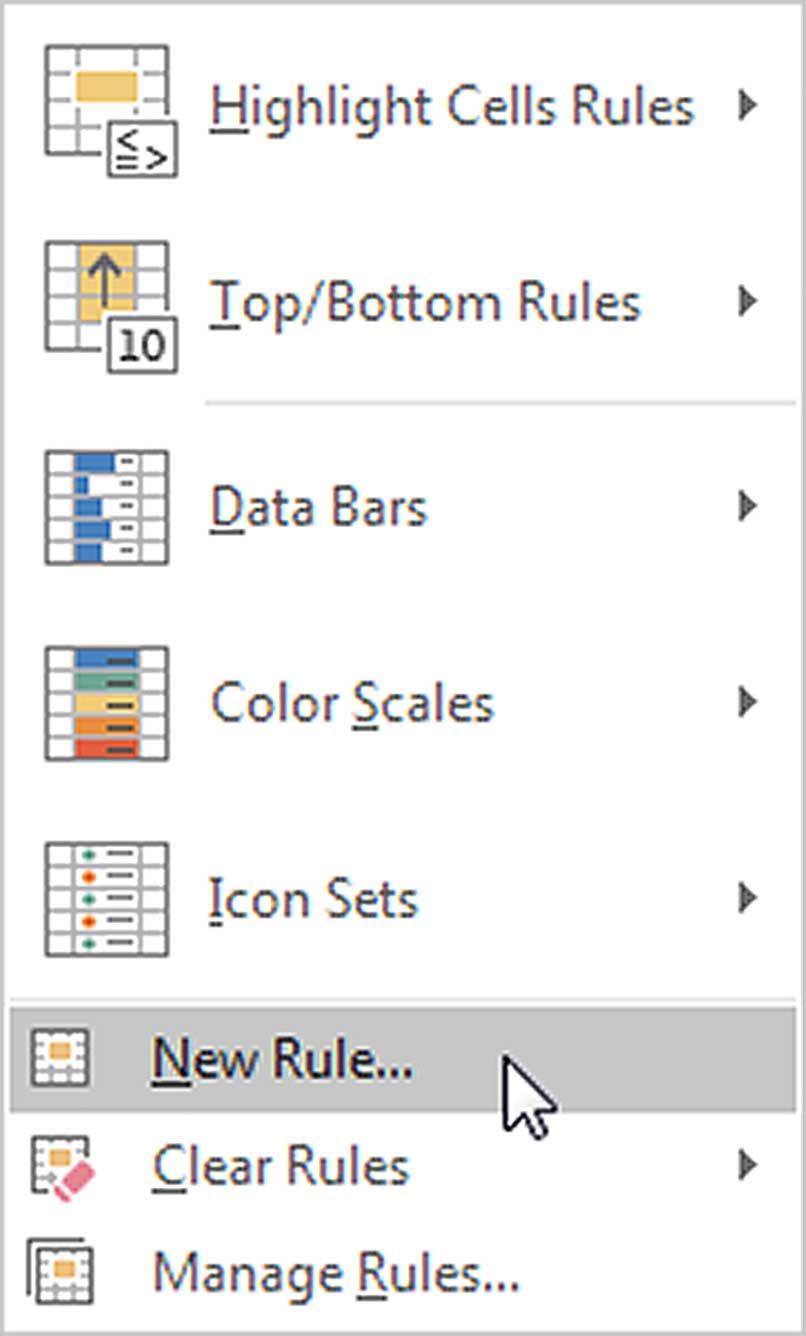Click the Manage Rules icon
This screenshot has width=806, height=1336.
pos(60,1274)
